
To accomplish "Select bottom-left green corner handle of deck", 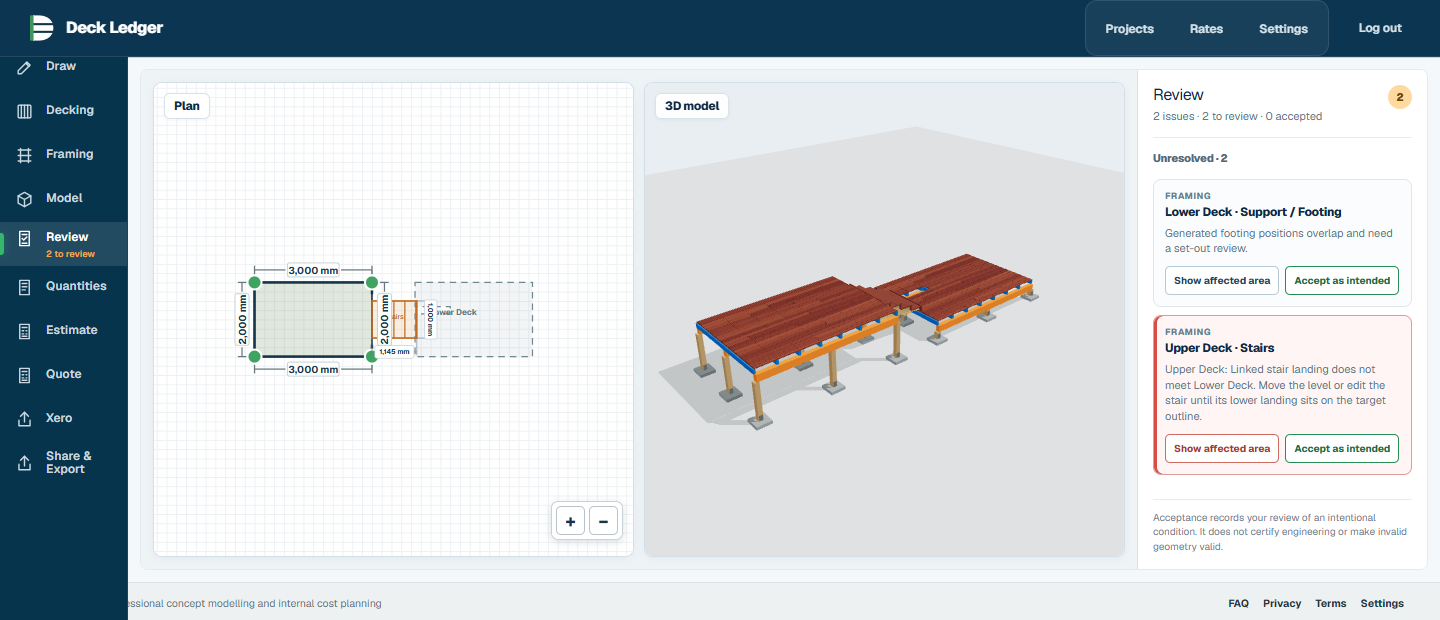I will pos(255,356).
